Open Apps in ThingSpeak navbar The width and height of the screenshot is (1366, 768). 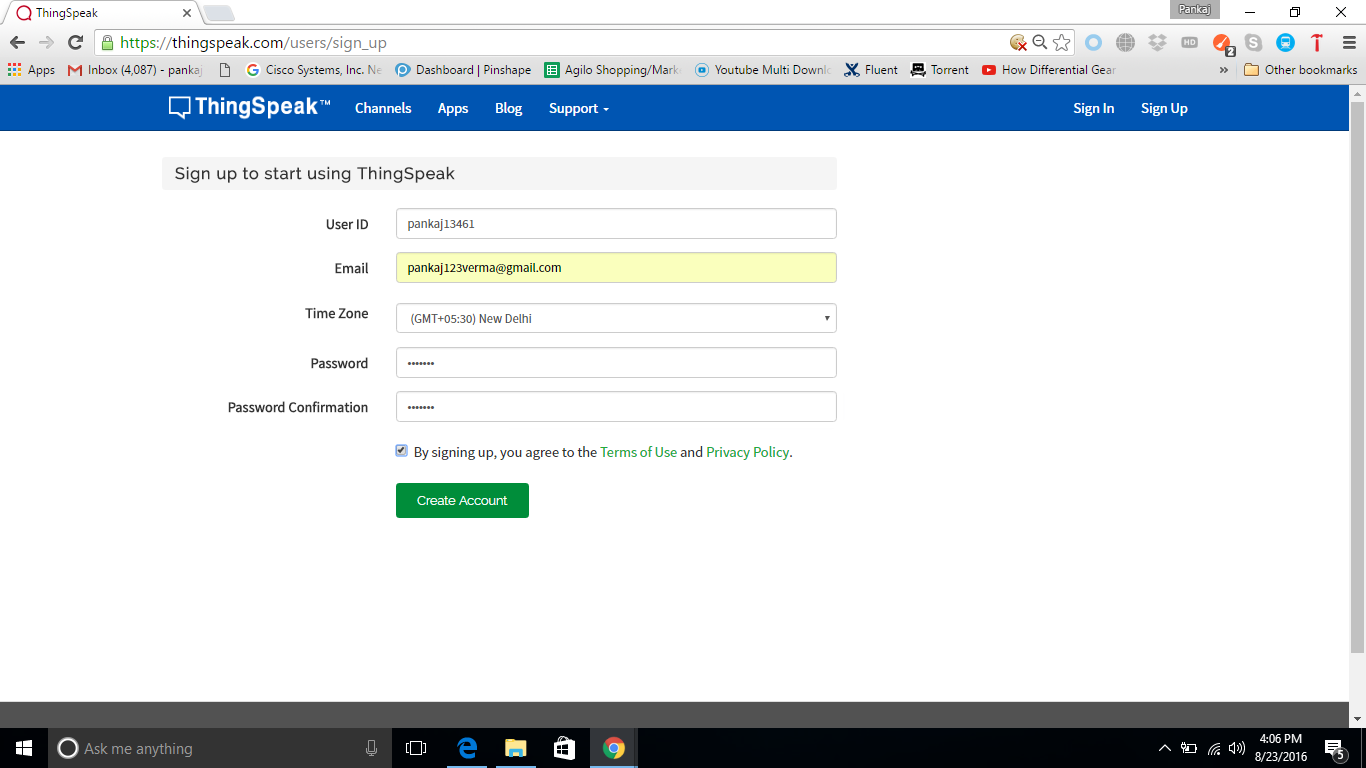tap(453, 108)
